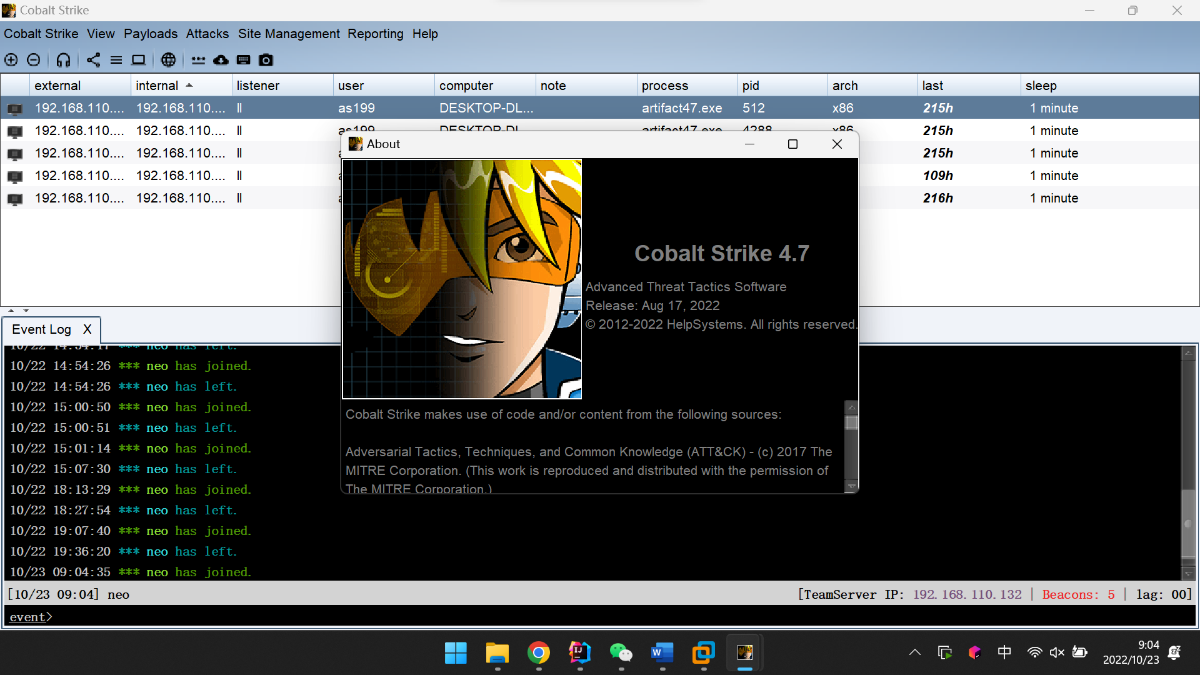This screenshot has height=675, width=1200.
Task: Open IntelliJ IDEA from taskbar
Action: [x=579, y=653]
